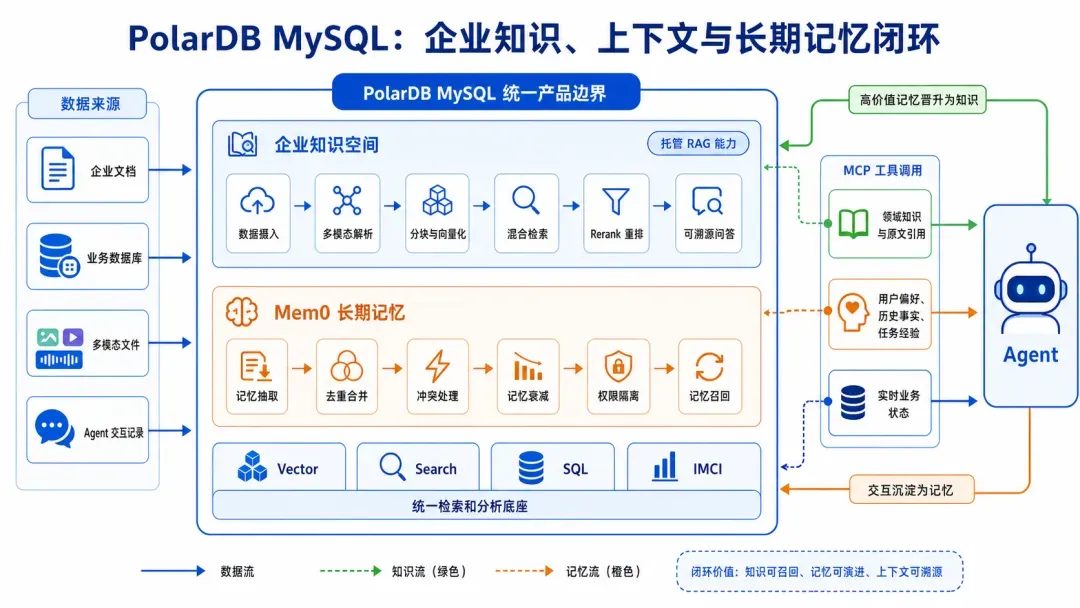Click the 实时业务状态 text
The width and height of the screenshot is (1080, 608).
click(x=898, y=403)
